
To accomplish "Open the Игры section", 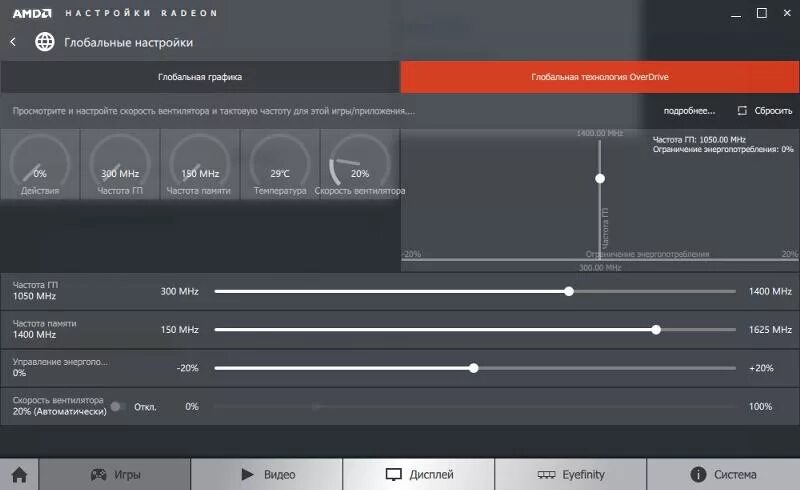I will [115, 475].
